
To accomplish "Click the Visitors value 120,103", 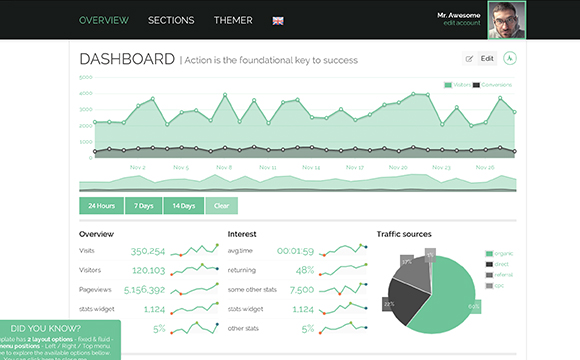I will [149, 271].
